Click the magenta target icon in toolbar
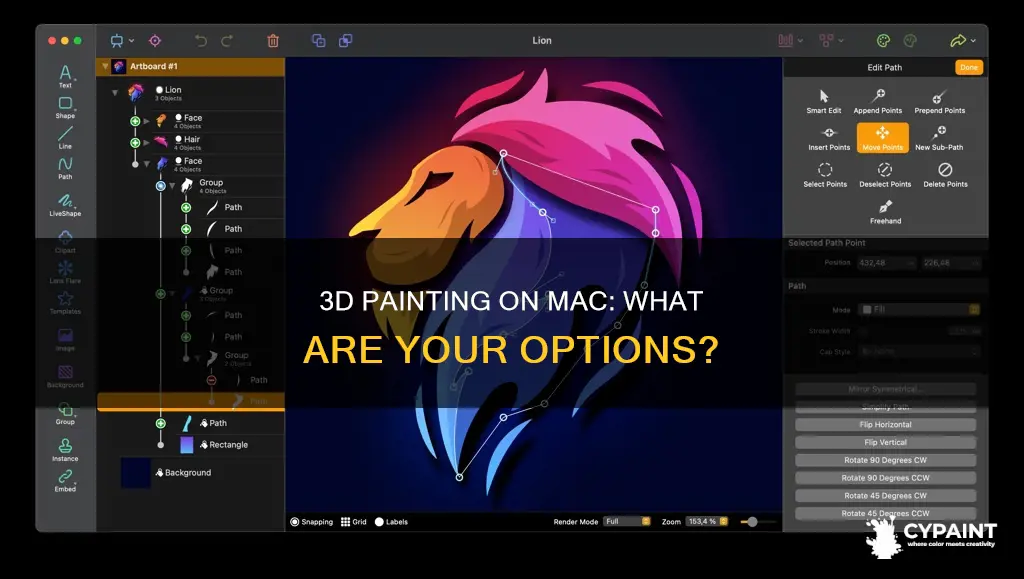Image resolution: width=1024 pixels, height=579 pixels. tap(155, 40)
